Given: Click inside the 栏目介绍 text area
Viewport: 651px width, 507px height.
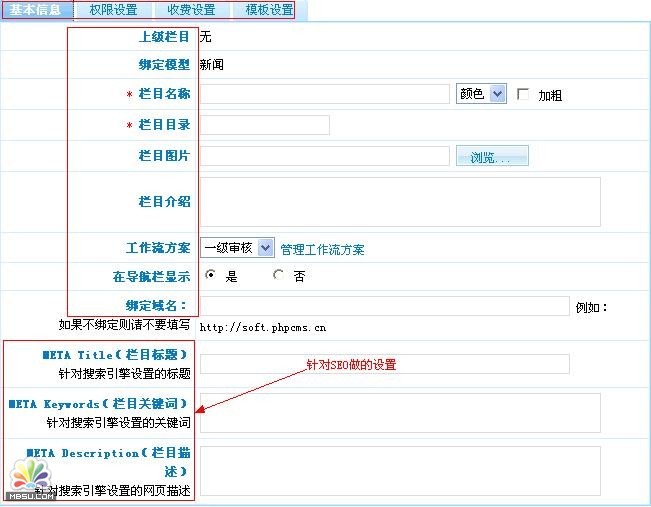Looking at the screenshot, I should point(400,202).
